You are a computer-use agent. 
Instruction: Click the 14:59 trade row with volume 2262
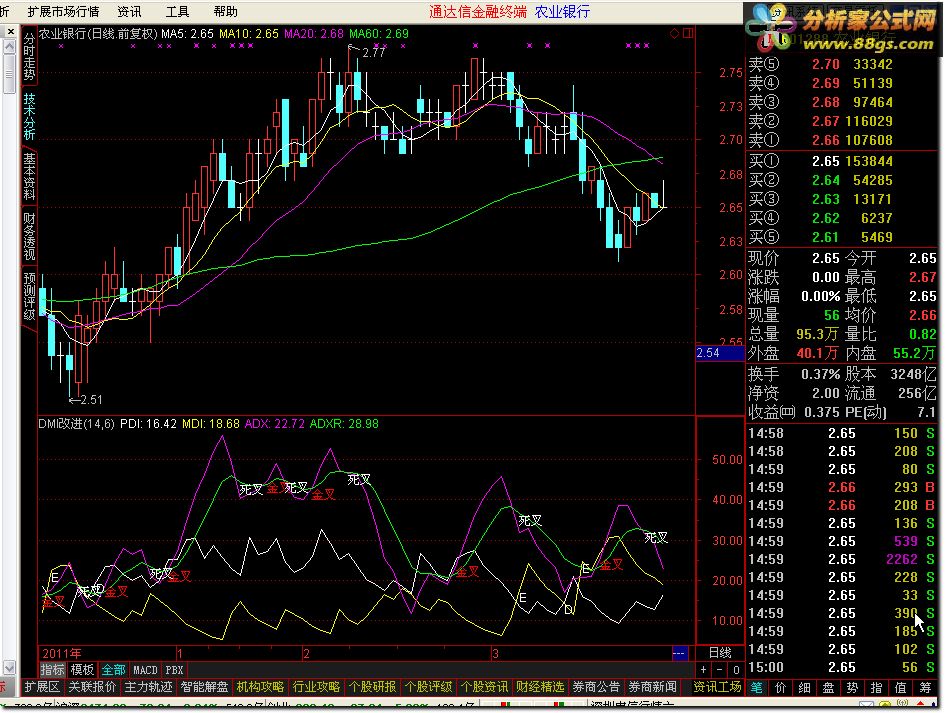tap(842, 559)
